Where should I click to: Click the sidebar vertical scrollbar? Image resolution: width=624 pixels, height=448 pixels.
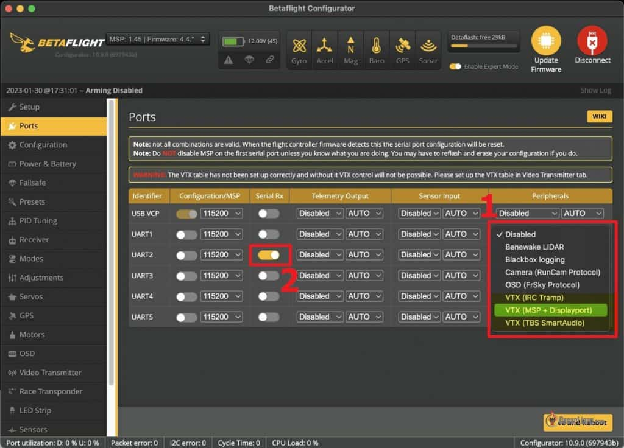pos(111,243)
